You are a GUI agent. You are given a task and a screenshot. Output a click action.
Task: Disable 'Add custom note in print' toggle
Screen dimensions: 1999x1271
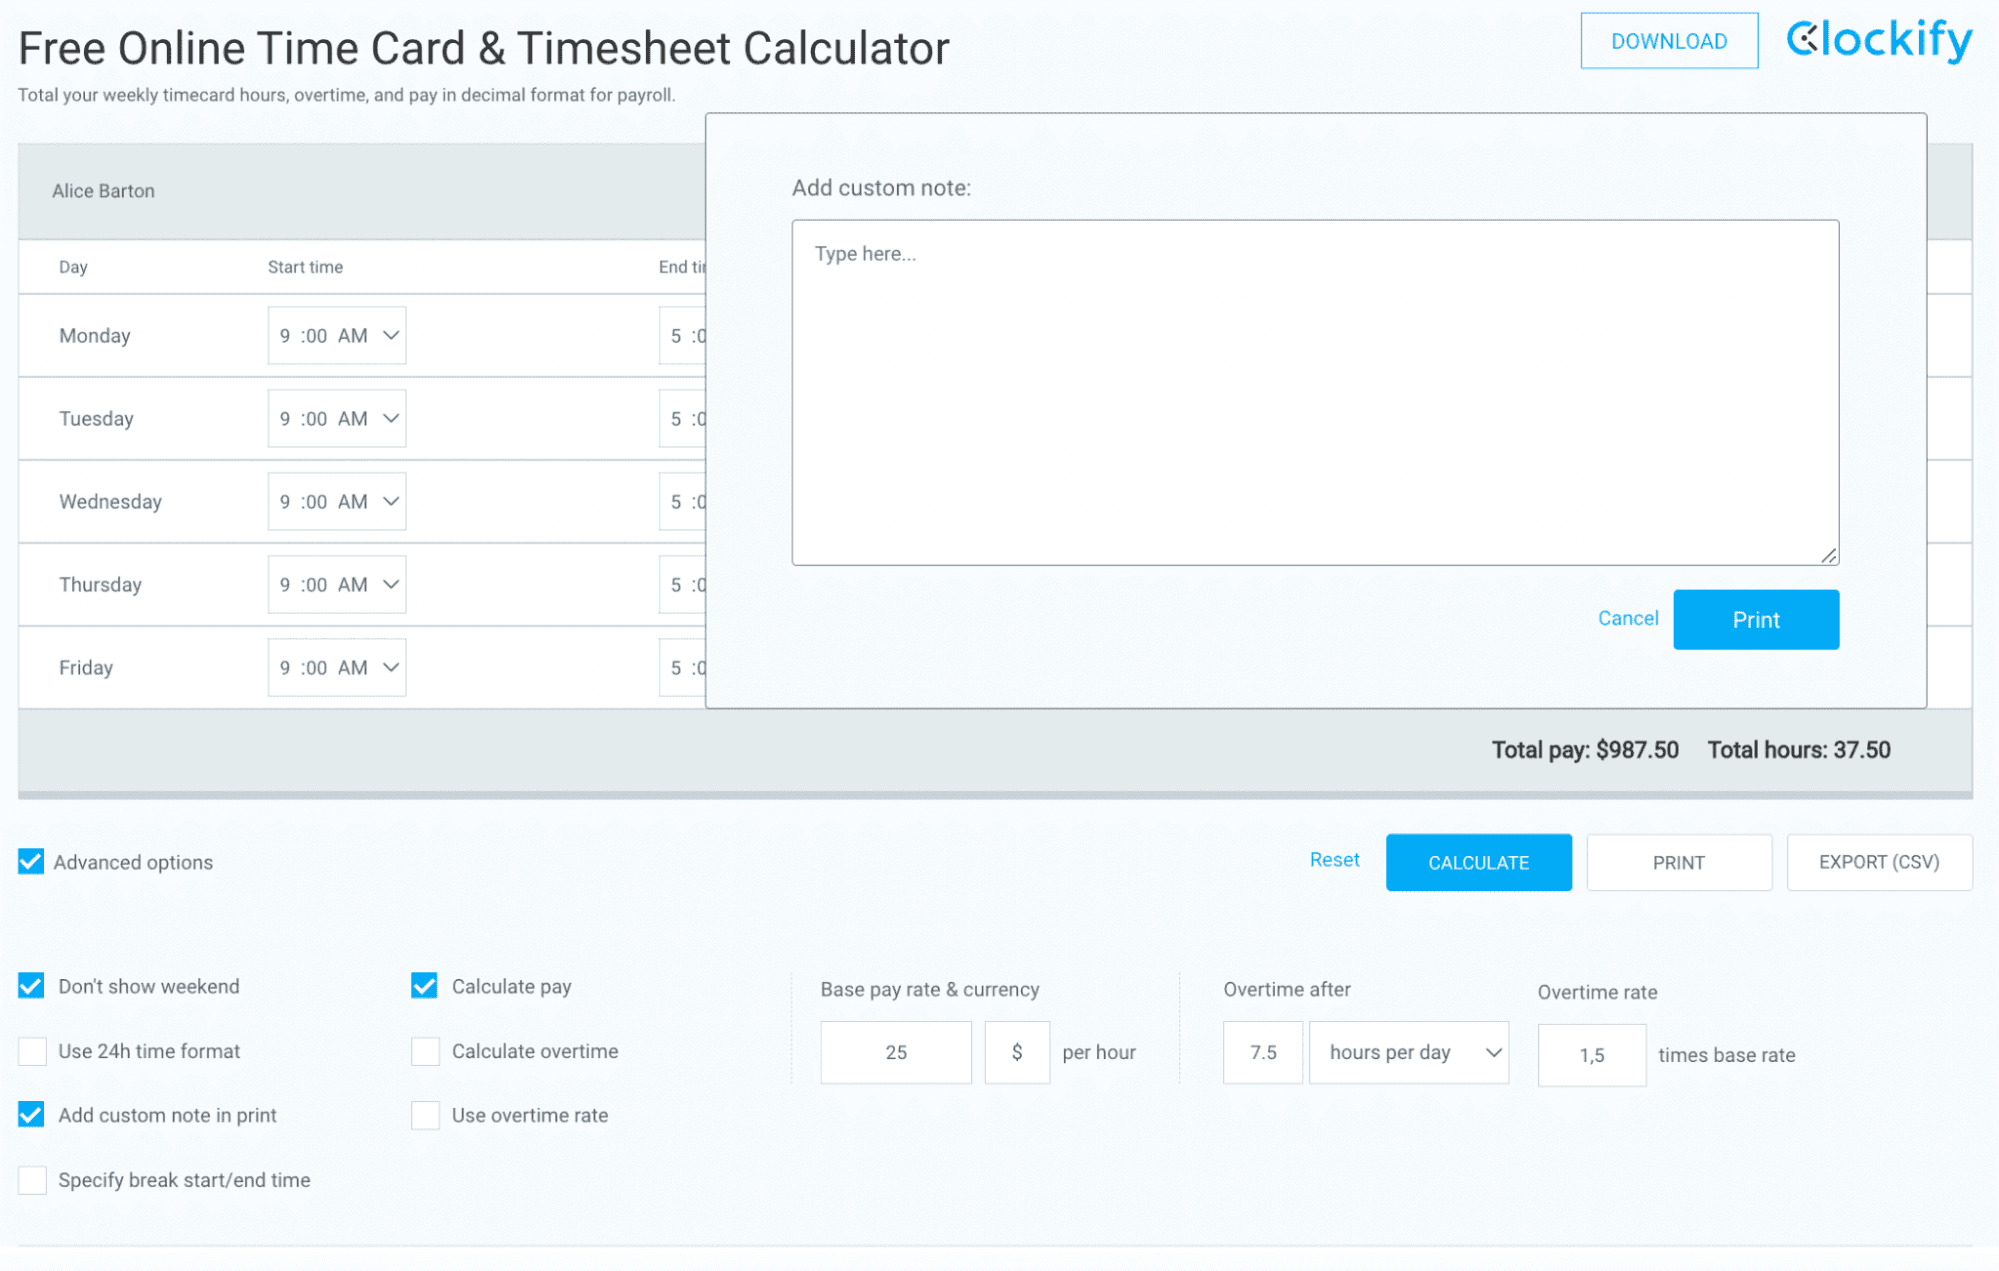coord(32,1115)
